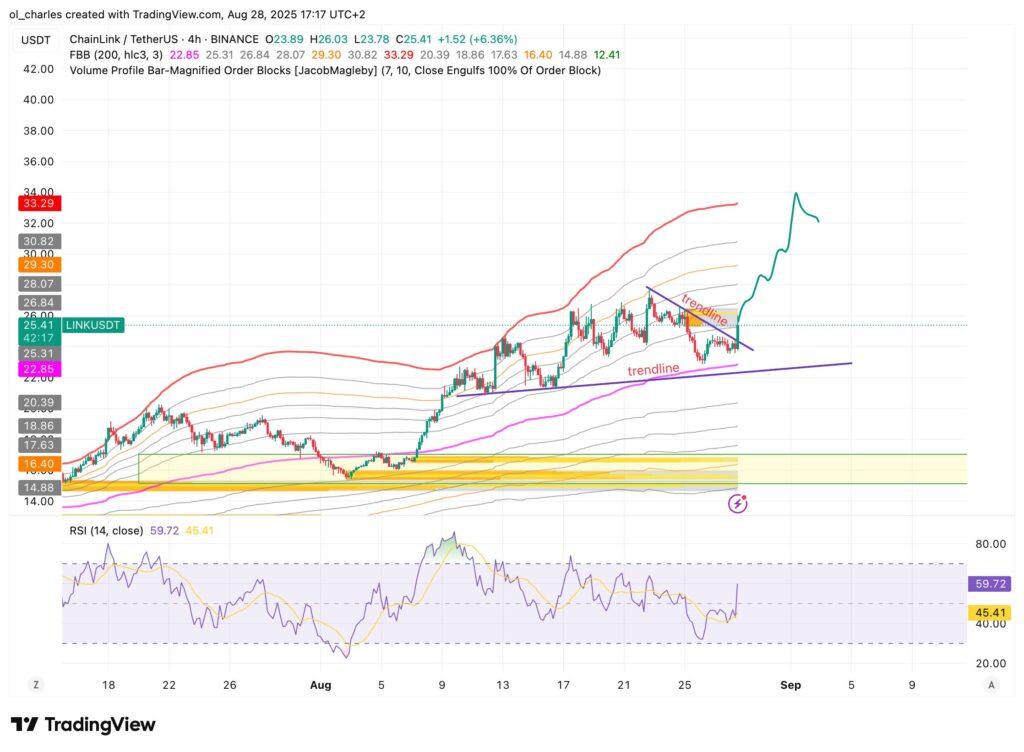Click the purple lightning event icon
Screen dimensions: 1024x752
[x=738, y=503]
